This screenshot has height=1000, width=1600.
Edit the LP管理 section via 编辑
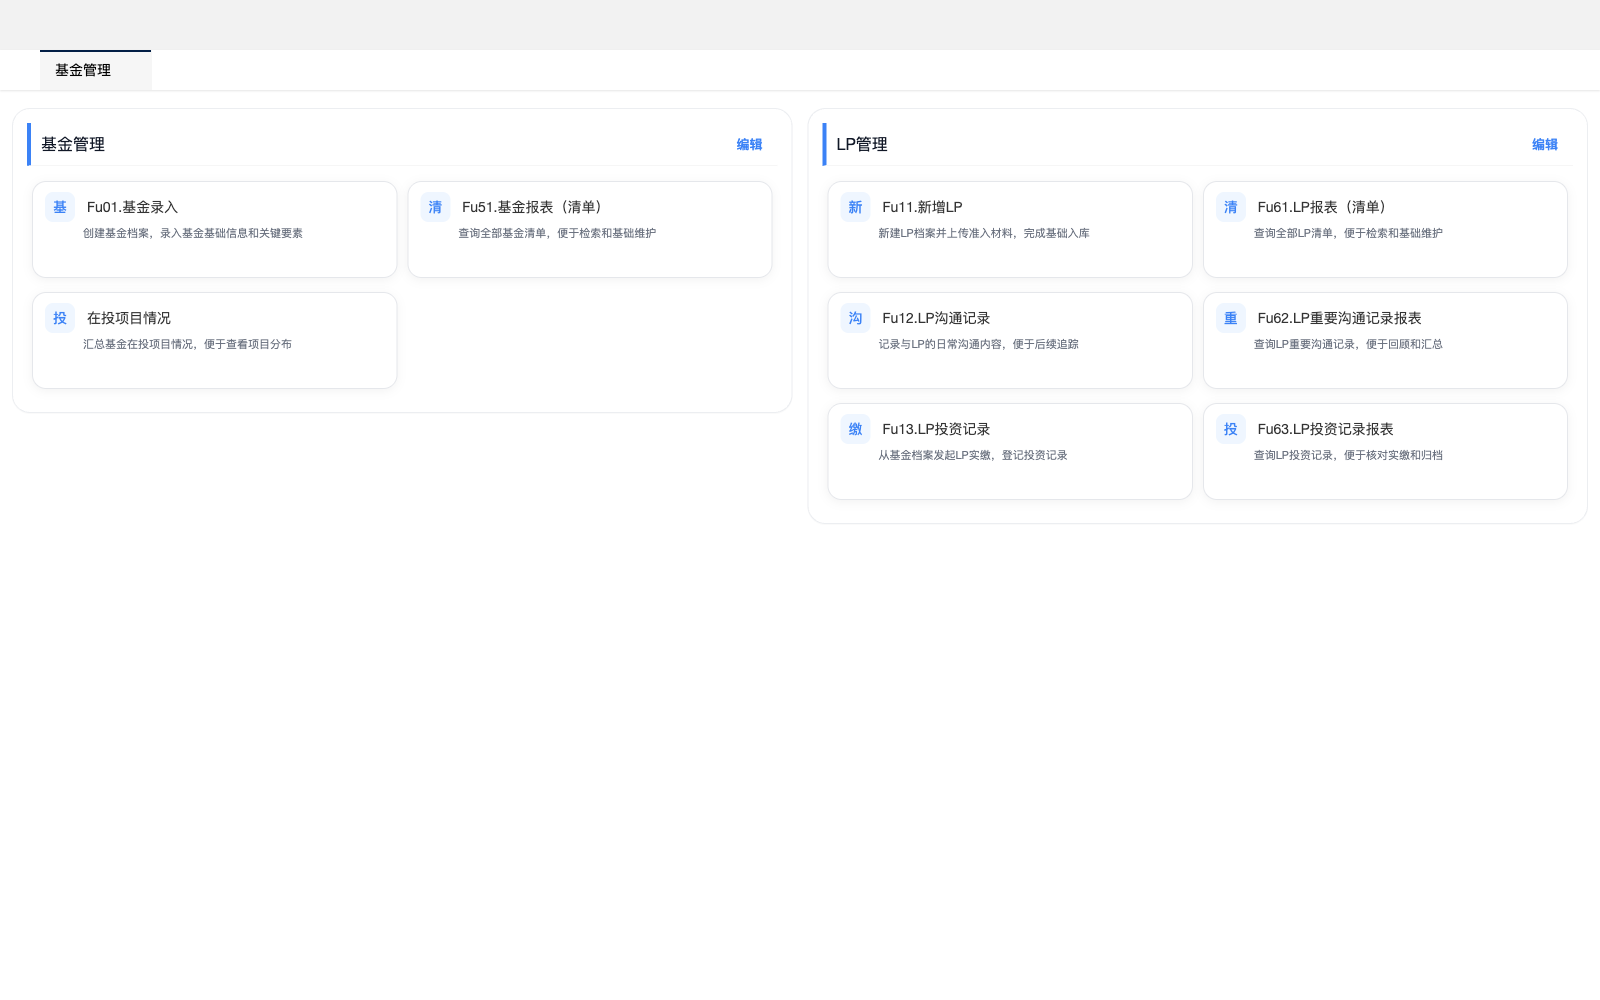pos(1544,144)
